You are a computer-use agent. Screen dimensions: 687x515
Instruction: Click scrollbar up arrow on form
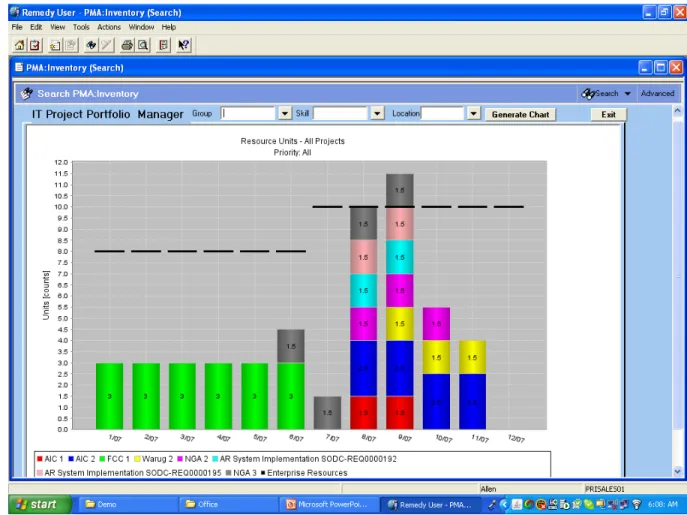[x=677, y=111]
